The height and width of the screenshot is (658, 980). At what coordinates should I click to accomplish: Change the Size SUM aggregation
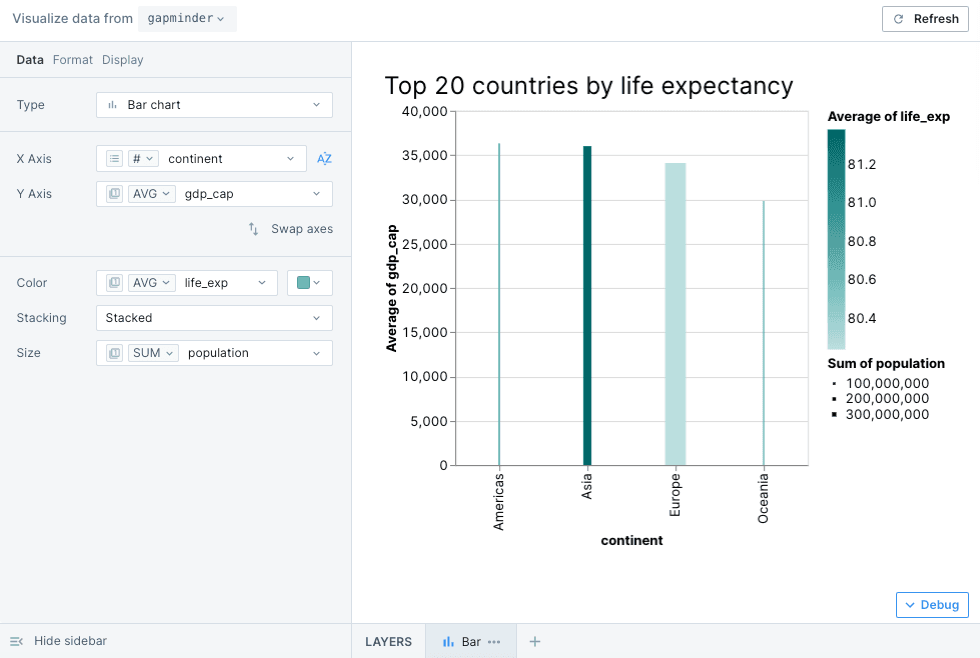(x=154, y=353)
